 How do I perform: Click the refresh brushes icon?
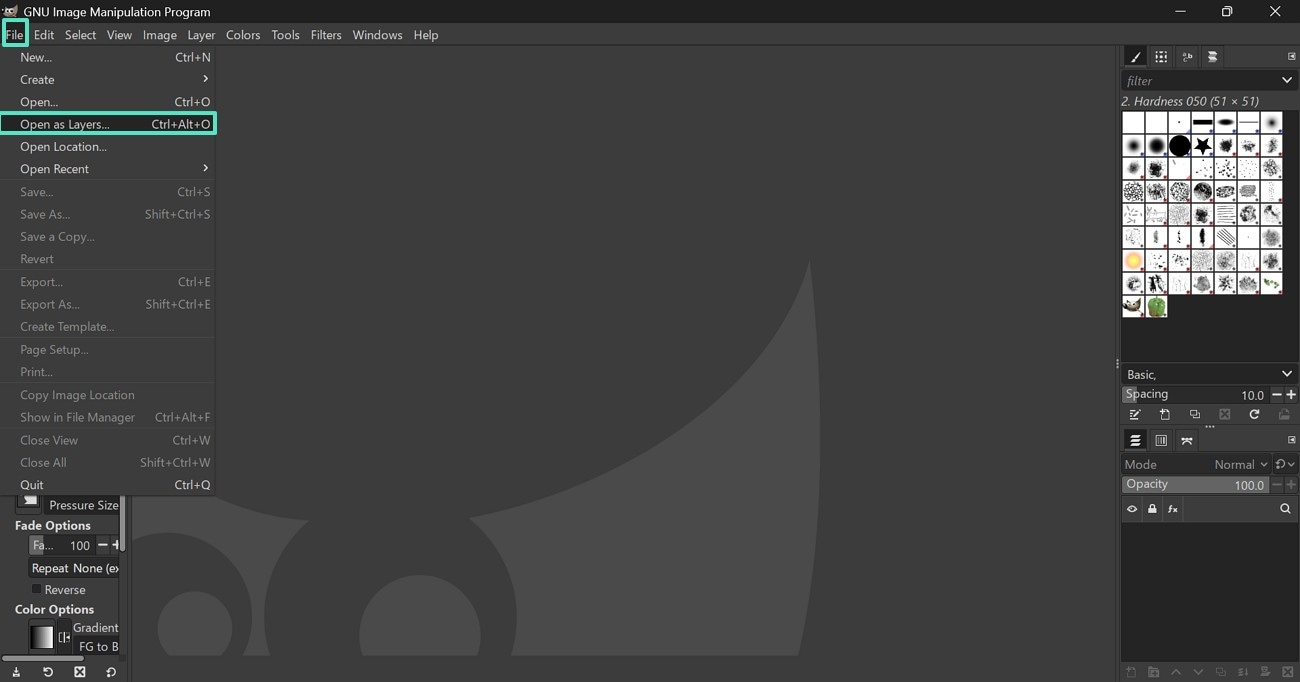1254,414
